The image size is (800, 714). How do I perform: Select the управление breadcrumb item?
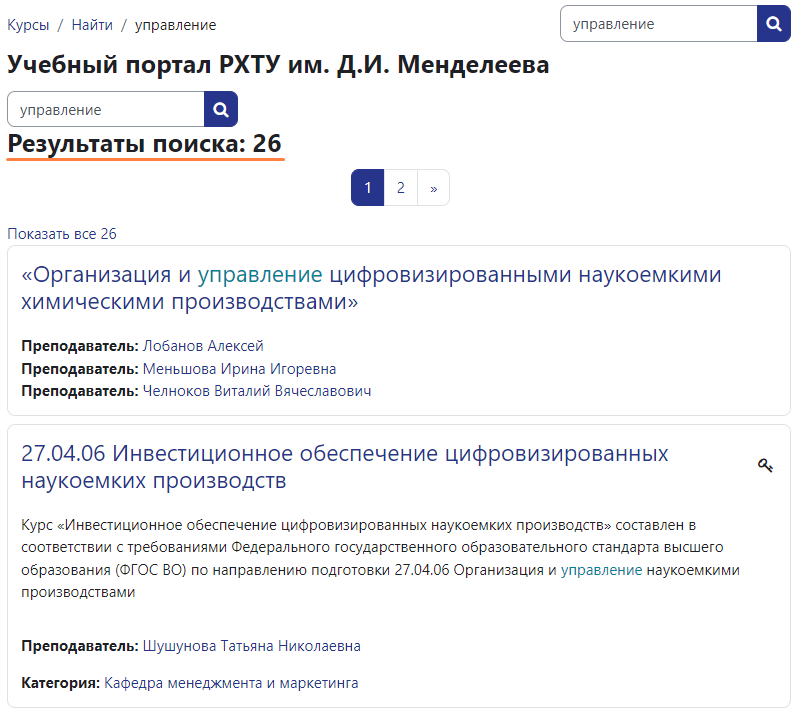(175, 25)
